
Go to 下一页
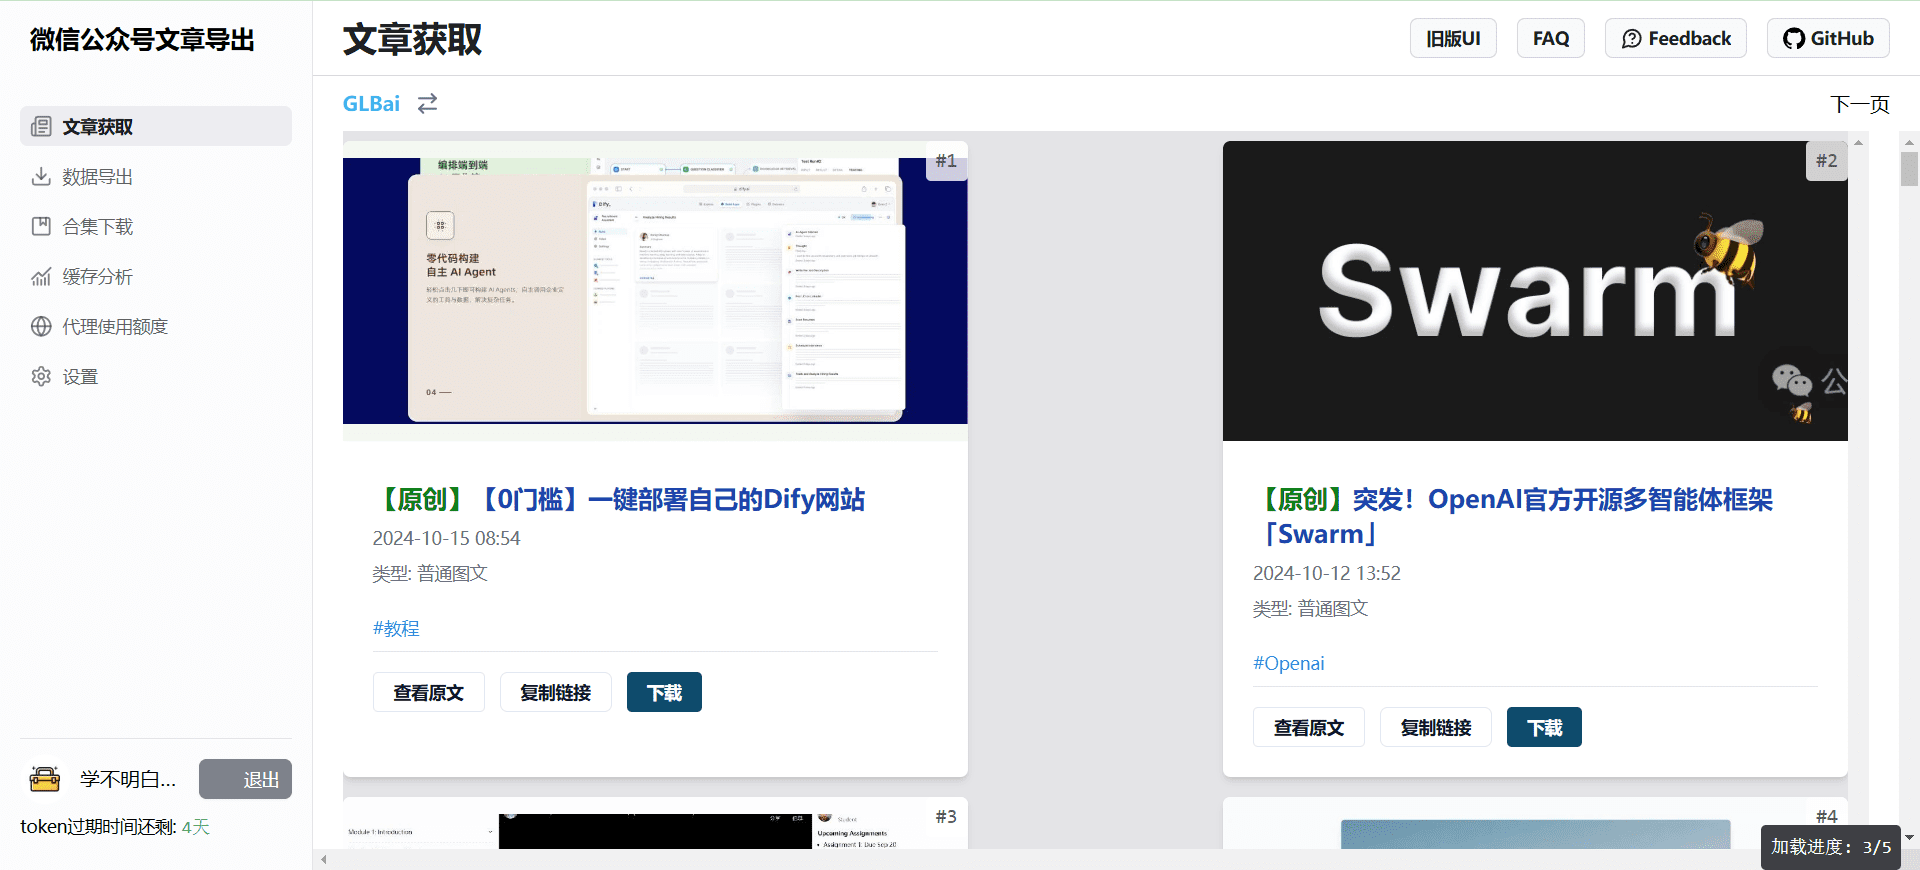point(1860,104)
